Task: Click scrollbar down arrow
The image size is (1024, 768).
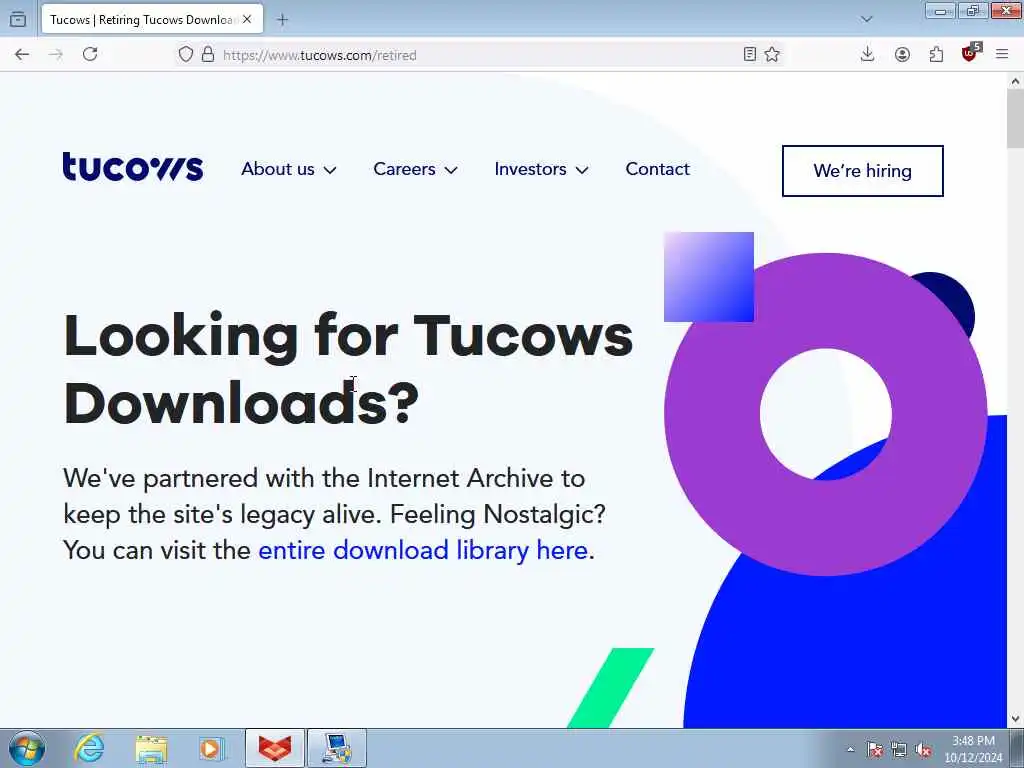Action: coord(1015,719)
